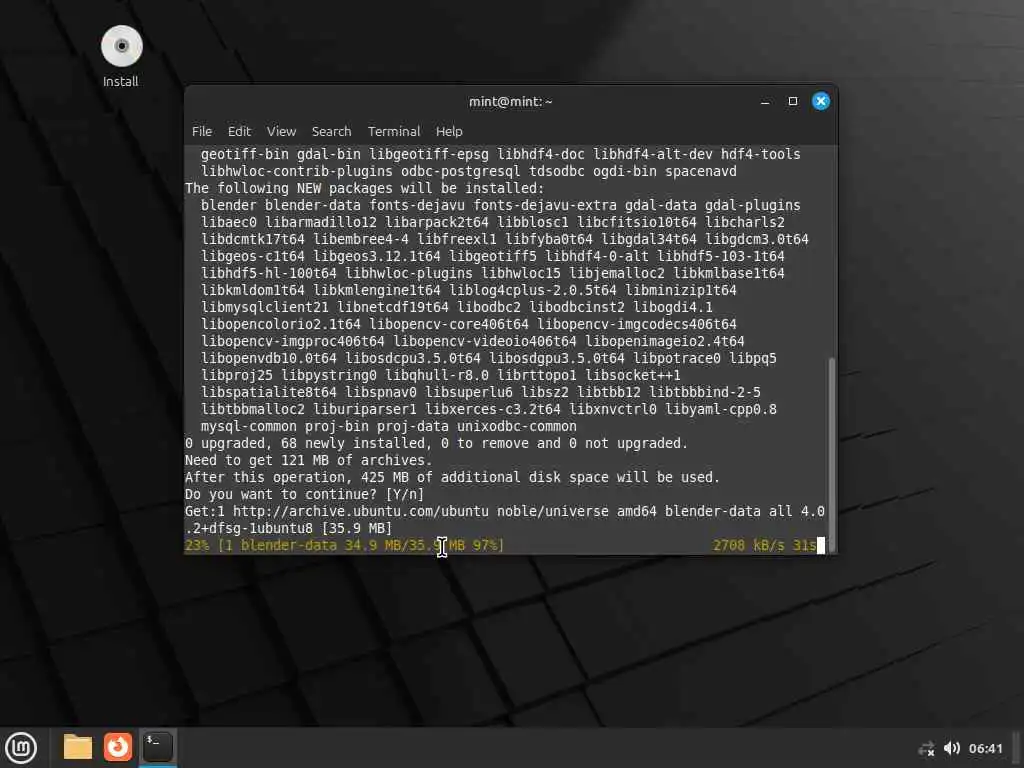Click the 'Do you want to continue? [Y/n]' line

(304, 494)
